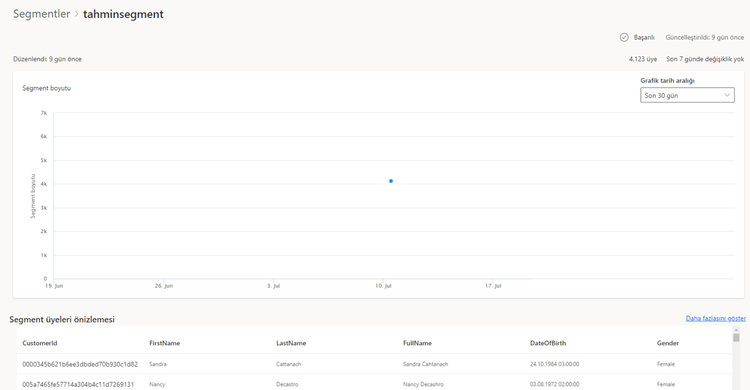Click the full name Sandra Cahtanach cell
Viewport: 750px width, 390px height.
click(x=425, y=364)
